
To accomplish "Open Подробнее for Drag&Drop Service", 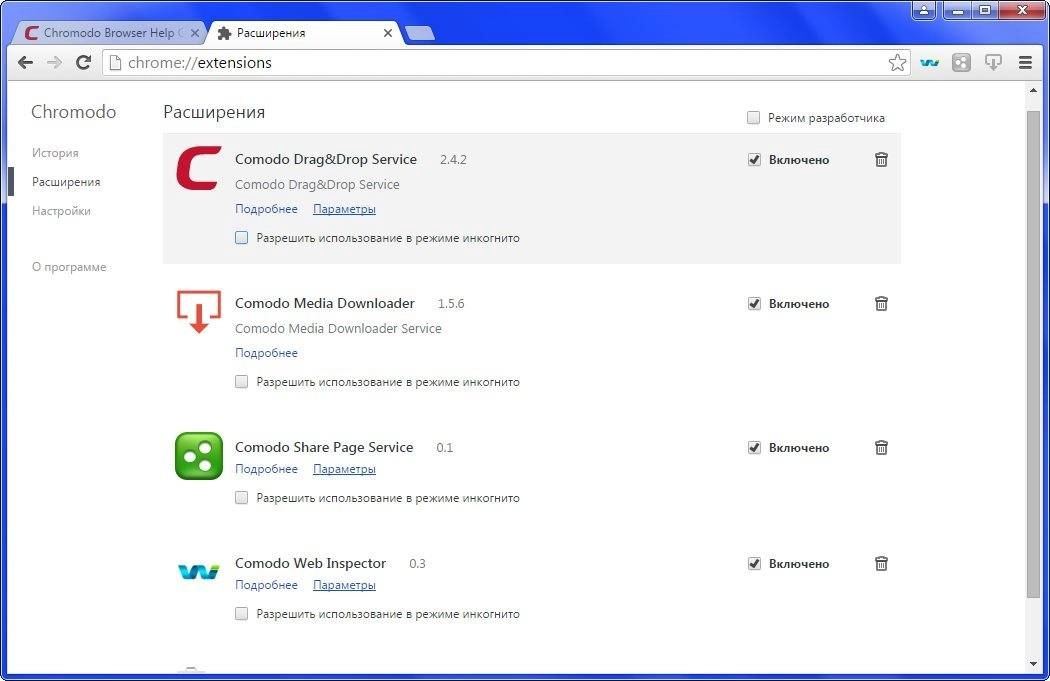I will pos(266,209).
